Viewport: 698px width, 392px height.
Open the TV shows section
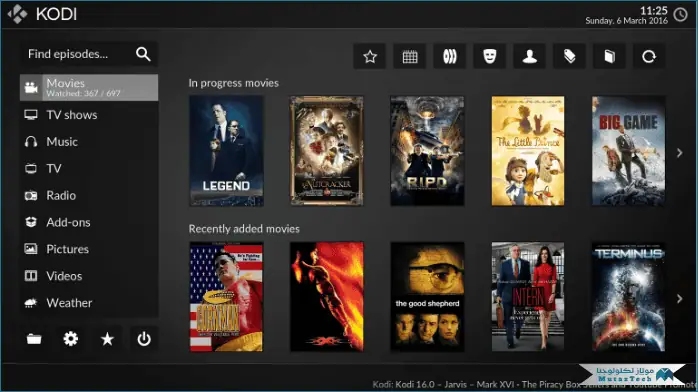[89, 115]
